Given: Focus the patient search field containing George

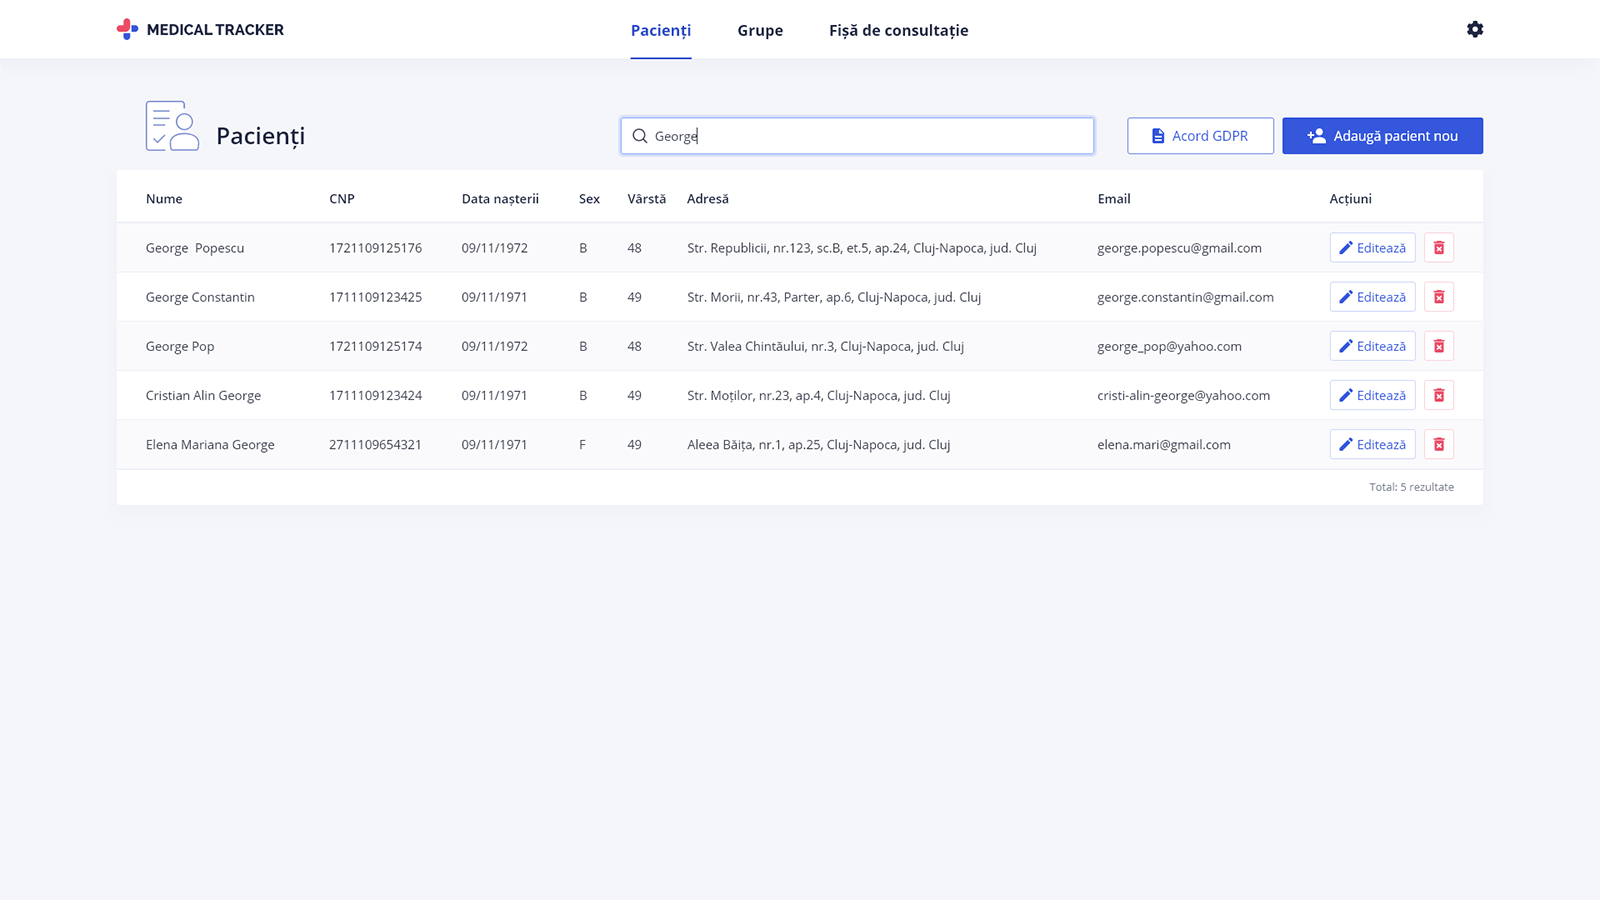Looking at the screenshot, I should tap(857, 136).
